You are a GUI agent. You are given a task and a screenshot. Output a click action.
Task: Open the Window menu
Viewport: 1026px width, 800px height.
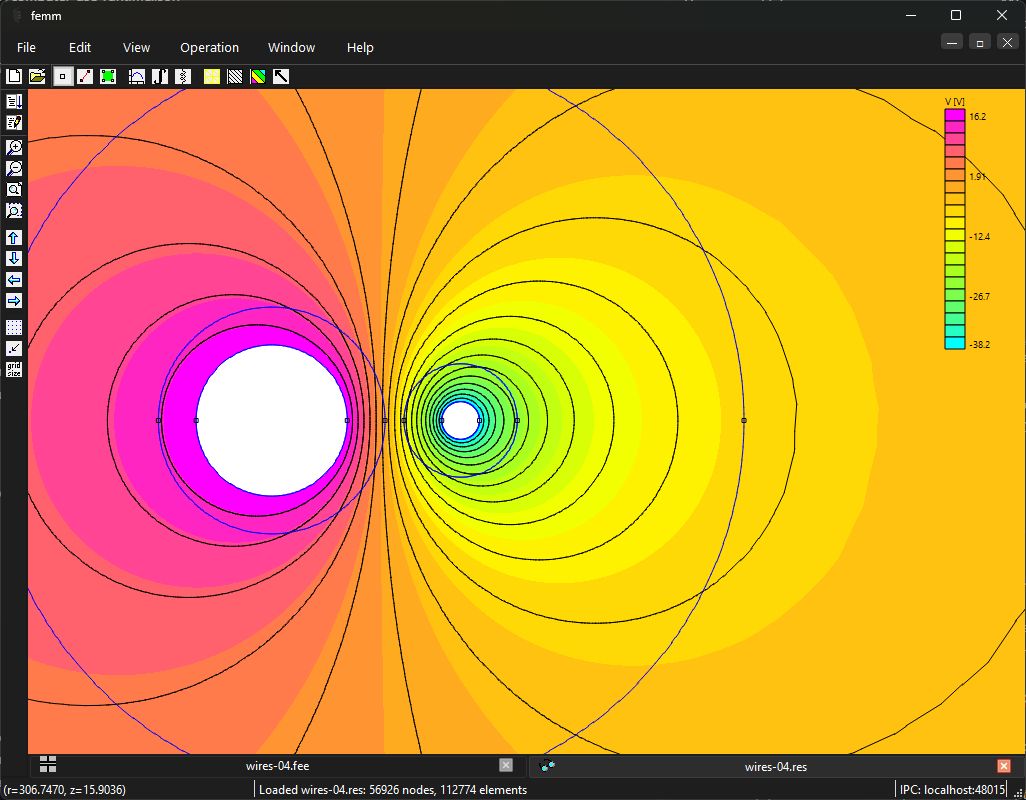[291, 47]
